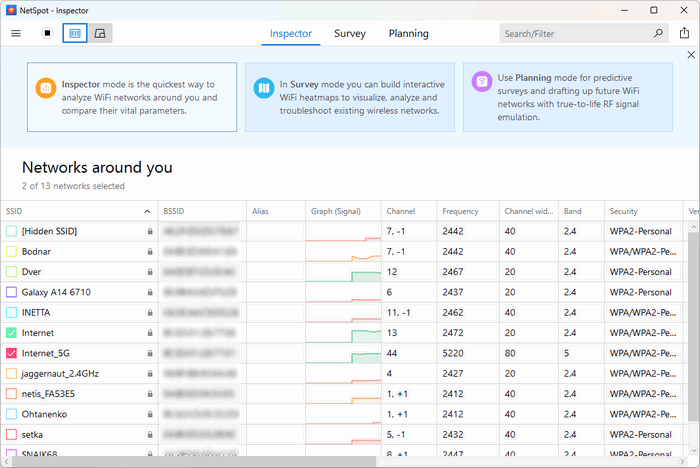Screen dimensions: 700x468
Task: Uncheck the Internet_5G network checkbox
Action: pos(11,353)
